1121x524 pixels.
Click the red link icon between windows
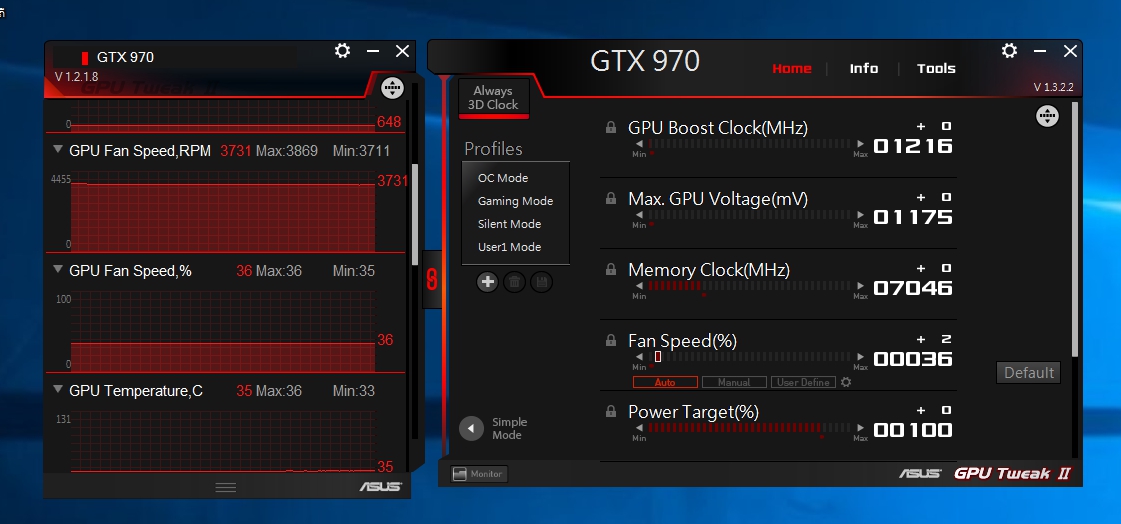coord(432,280)
